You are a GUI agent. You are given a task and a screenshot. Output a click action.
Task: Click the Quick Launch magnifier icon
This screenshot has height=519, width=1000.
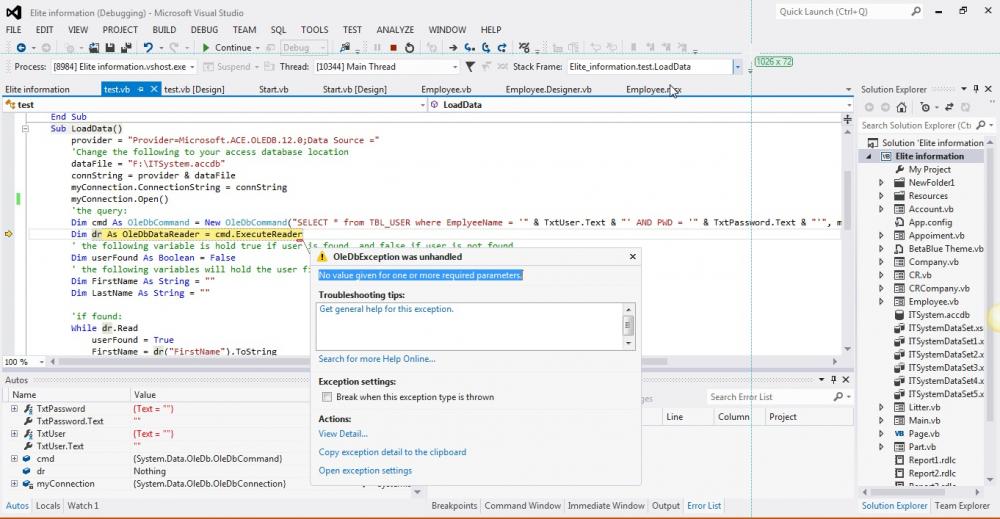coord(916,11)
